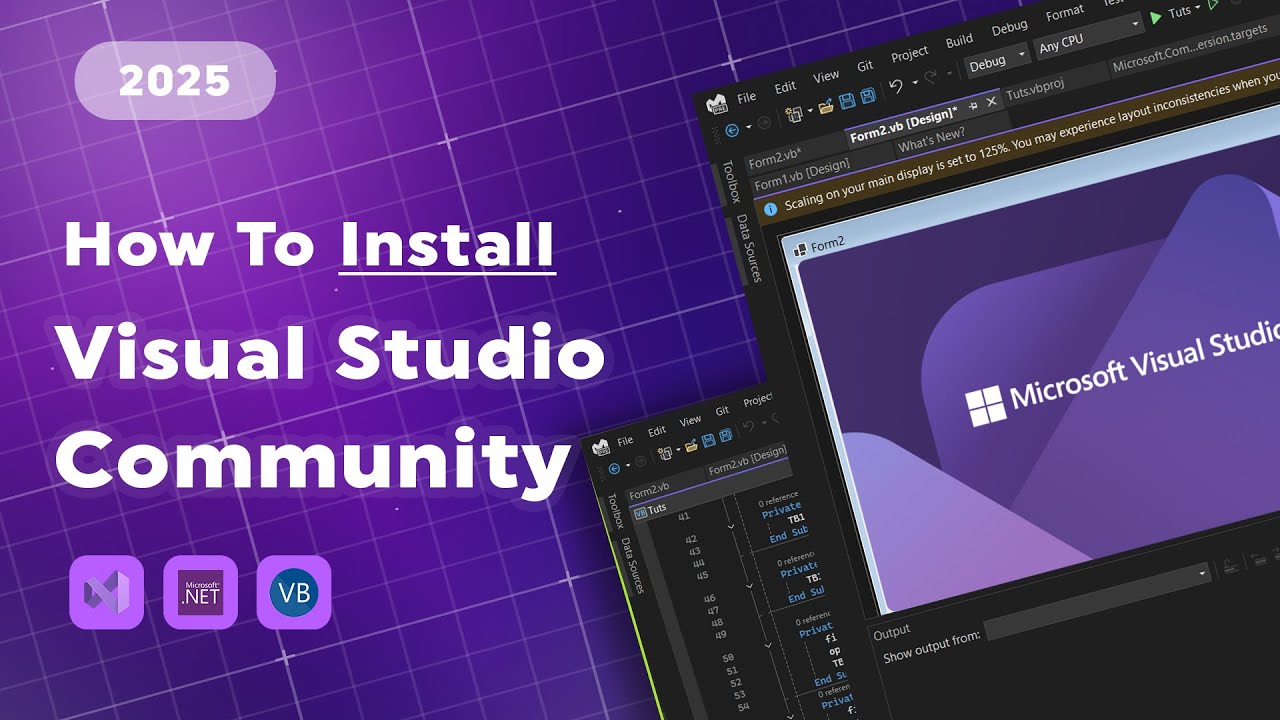Image resolution: width=1280 pixels, height=720 pixels.
Task: Click the greyed Navigate Forward arrow in designer window
Action: coord(764,123)
